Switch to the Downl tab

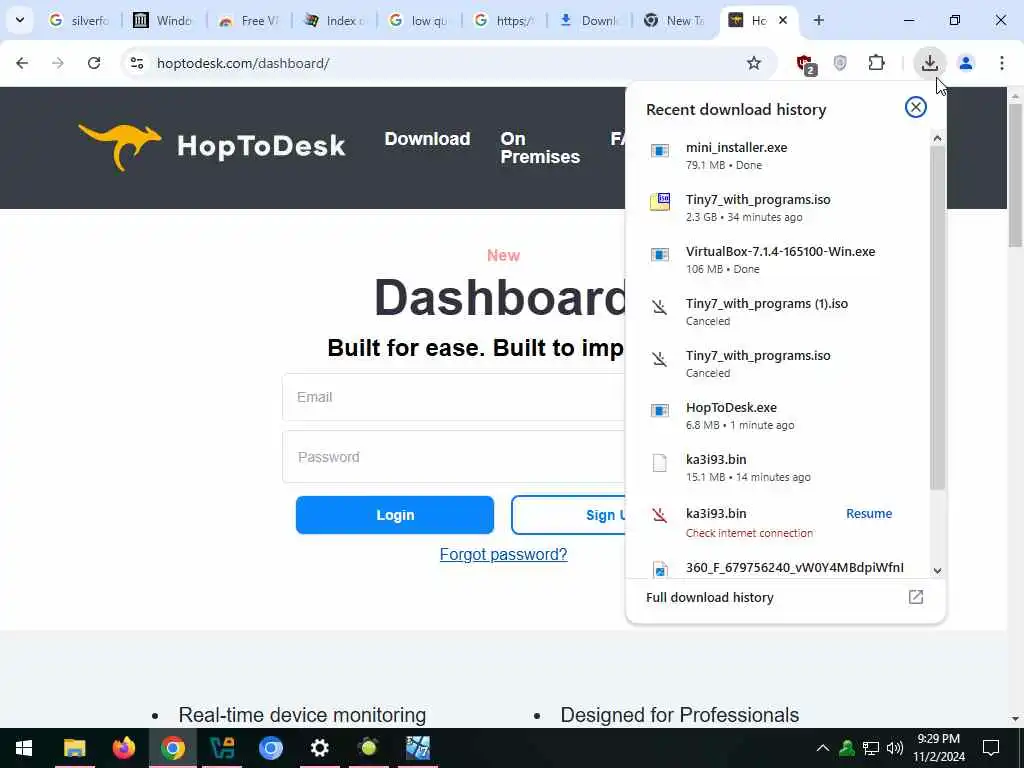pos(588,20)
